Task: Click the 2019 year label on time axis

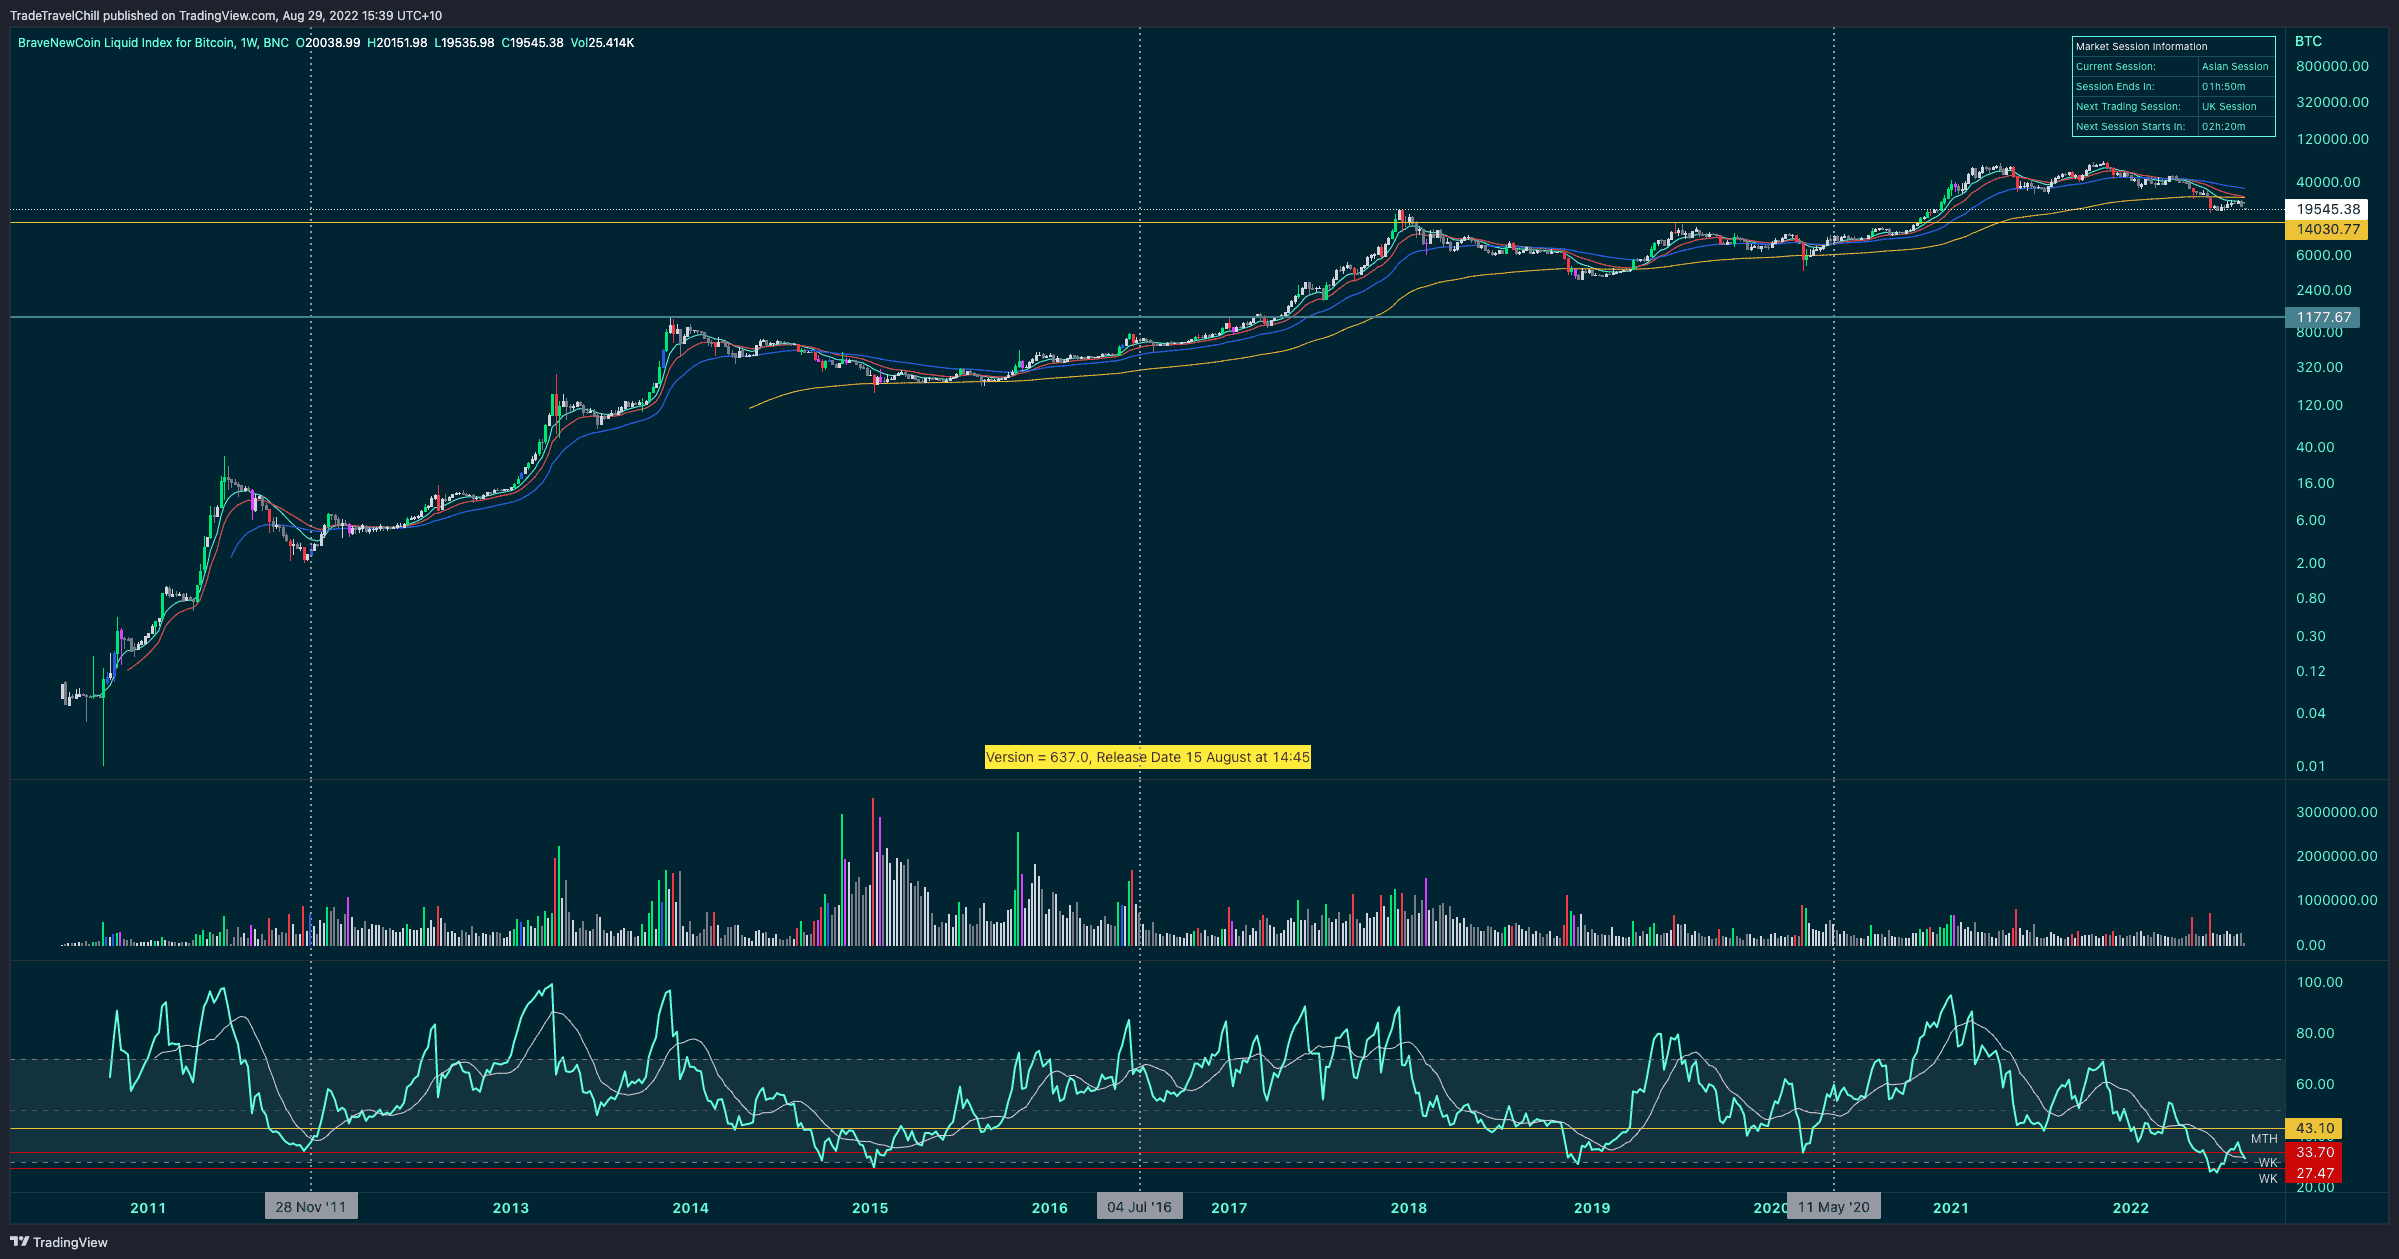Action: tap(1592, 1207)
